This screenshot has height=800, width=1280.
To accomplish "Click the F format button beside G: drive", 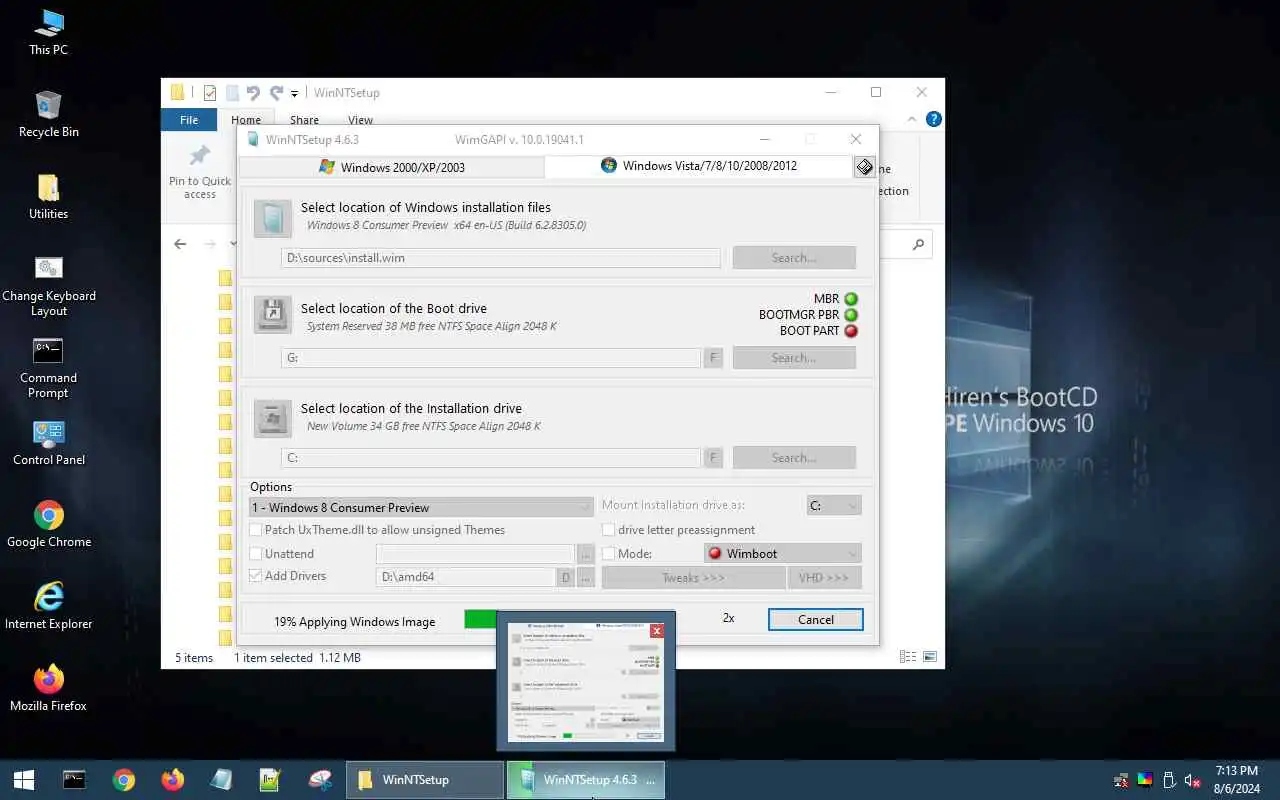I will tap(713, 358).
